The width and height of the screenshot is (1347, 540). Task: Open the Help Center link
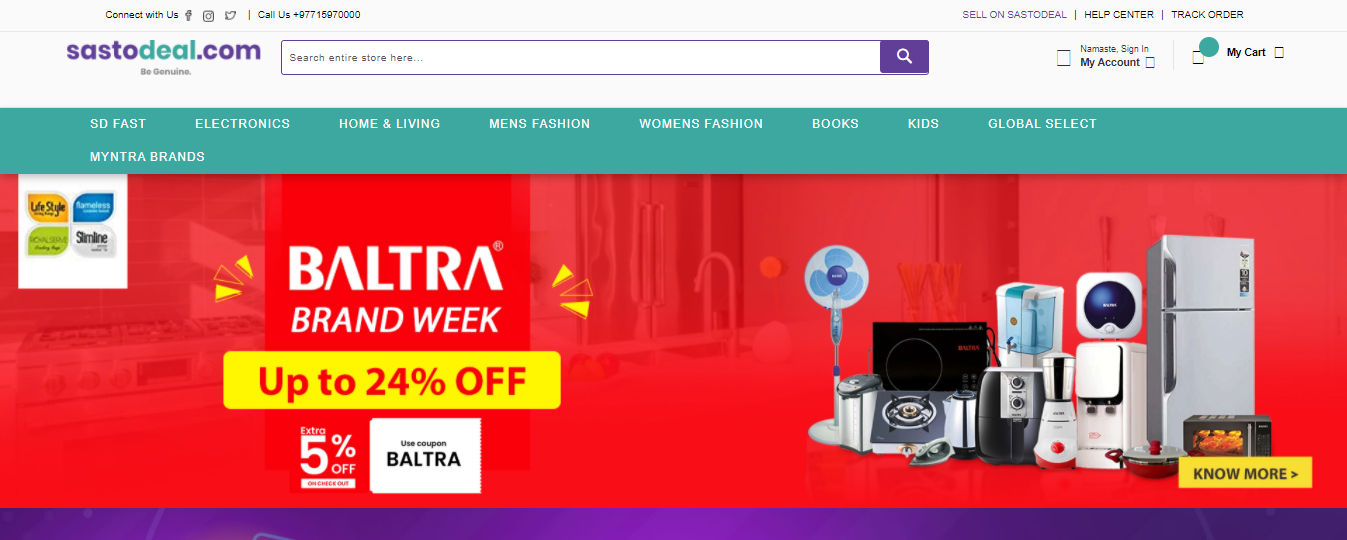click(x=1119, y=15)
